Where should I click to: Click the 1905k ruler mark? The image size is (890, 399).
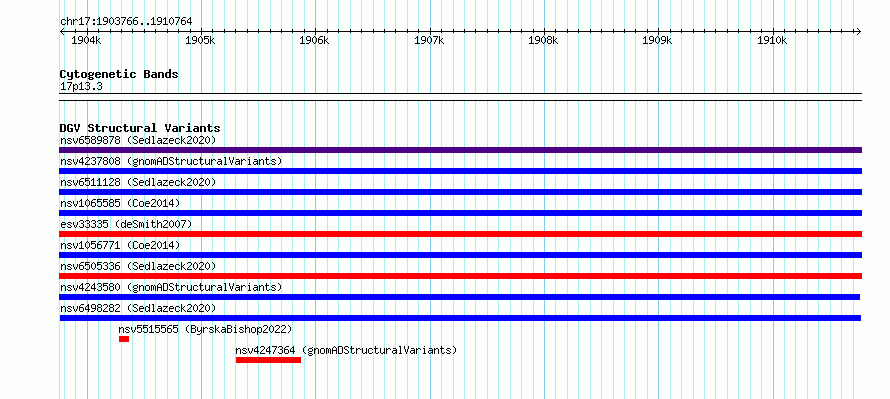[200, 40]
